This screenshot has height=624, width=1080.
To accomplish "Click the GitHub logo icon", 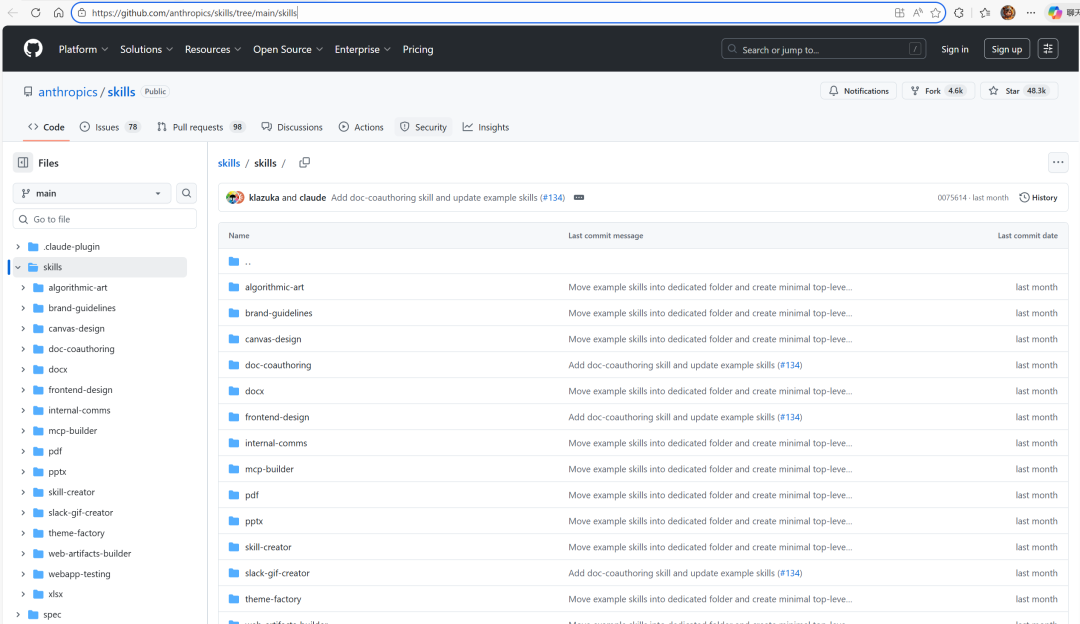I will [33, 49].
